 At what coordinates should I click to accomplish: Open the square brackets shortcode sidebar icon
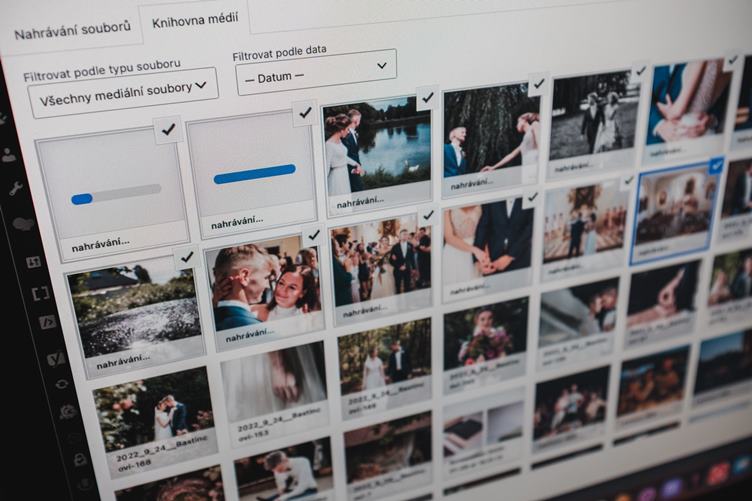(x=41, y=293)
